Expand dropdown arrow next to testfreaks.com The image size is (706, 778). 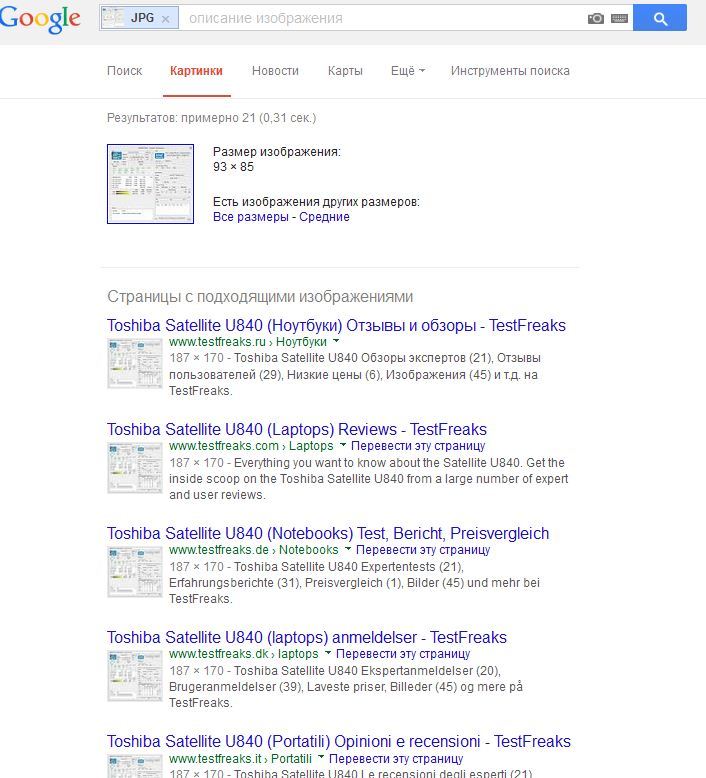tap(342, 445)
